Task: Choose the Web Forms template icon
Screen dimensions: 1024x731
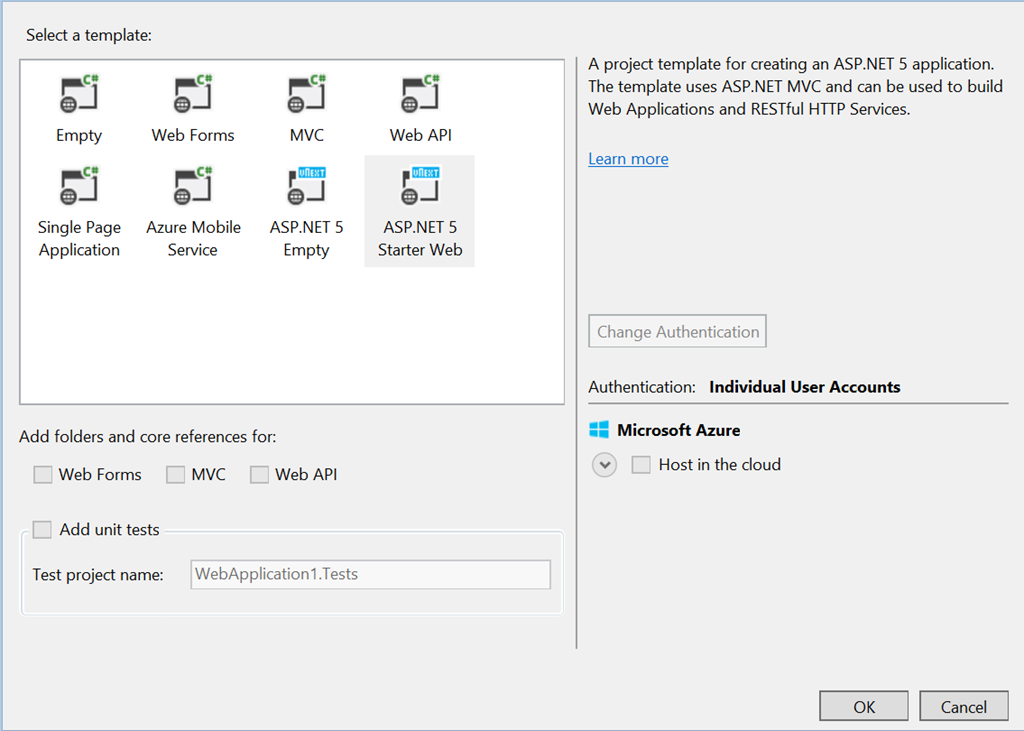Action: tap(193, 94)
